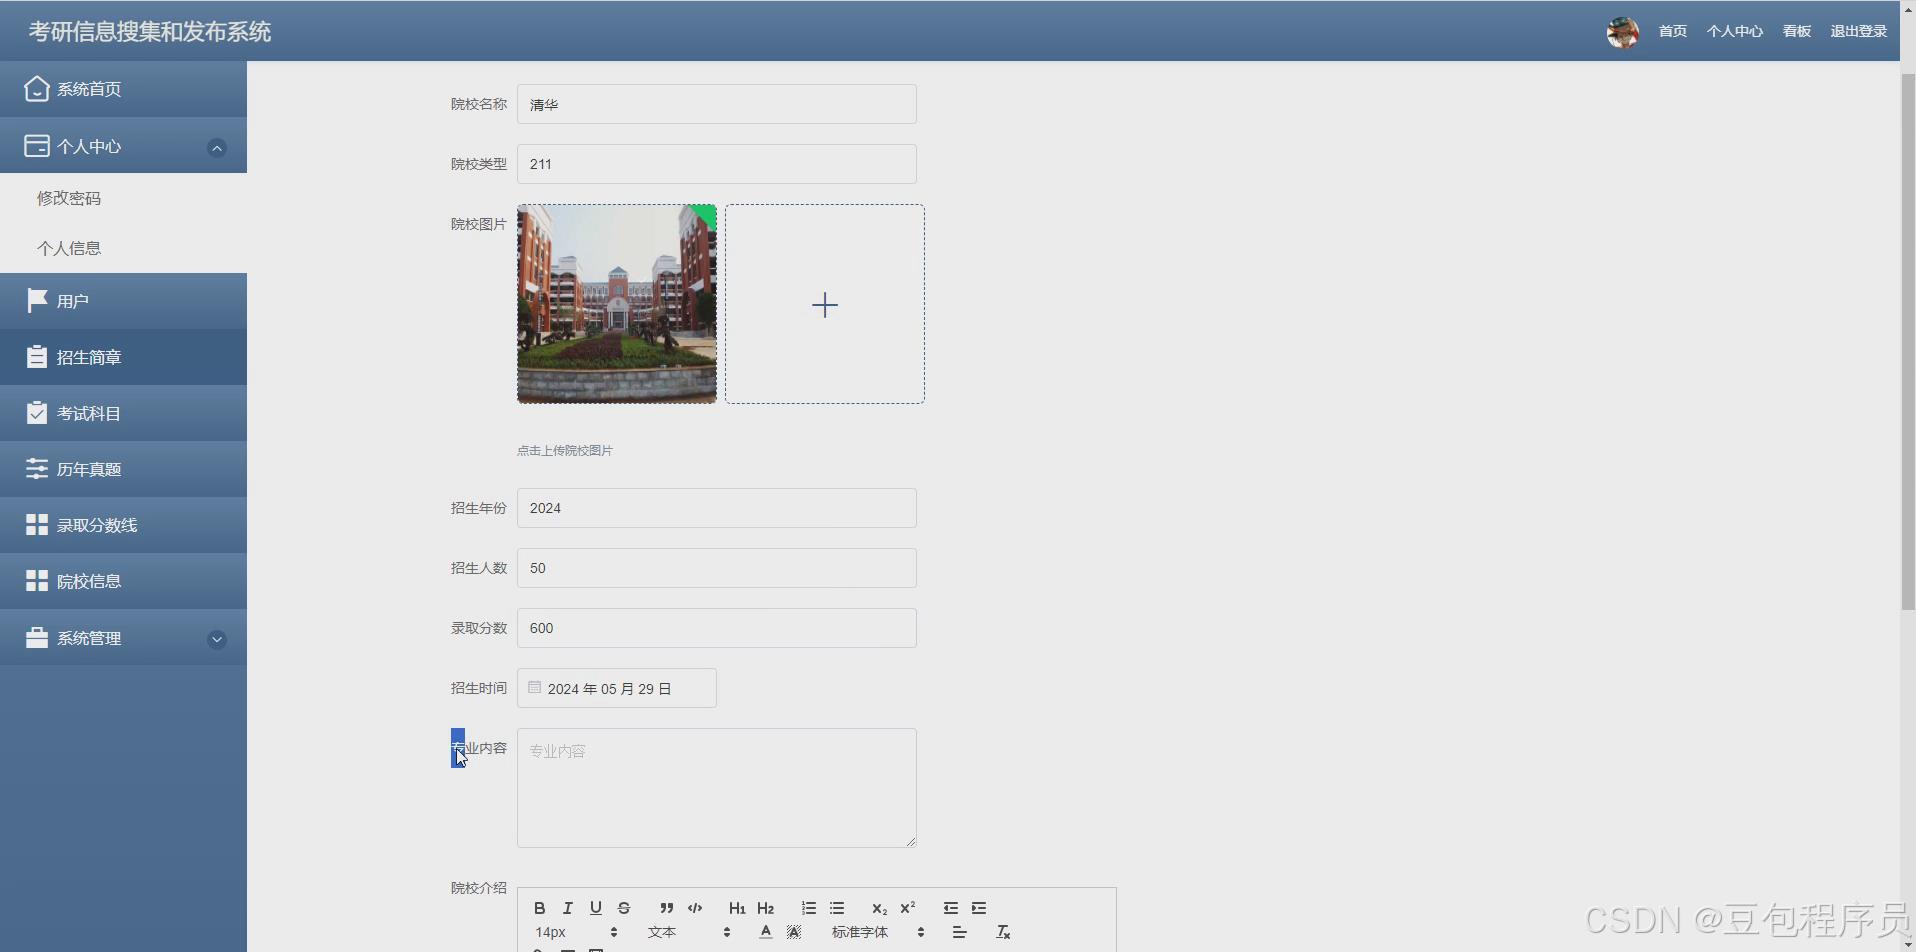This screenshot has width=1916, height=952.
Task: Insert a bulleted list
Action: pos(837,908)
